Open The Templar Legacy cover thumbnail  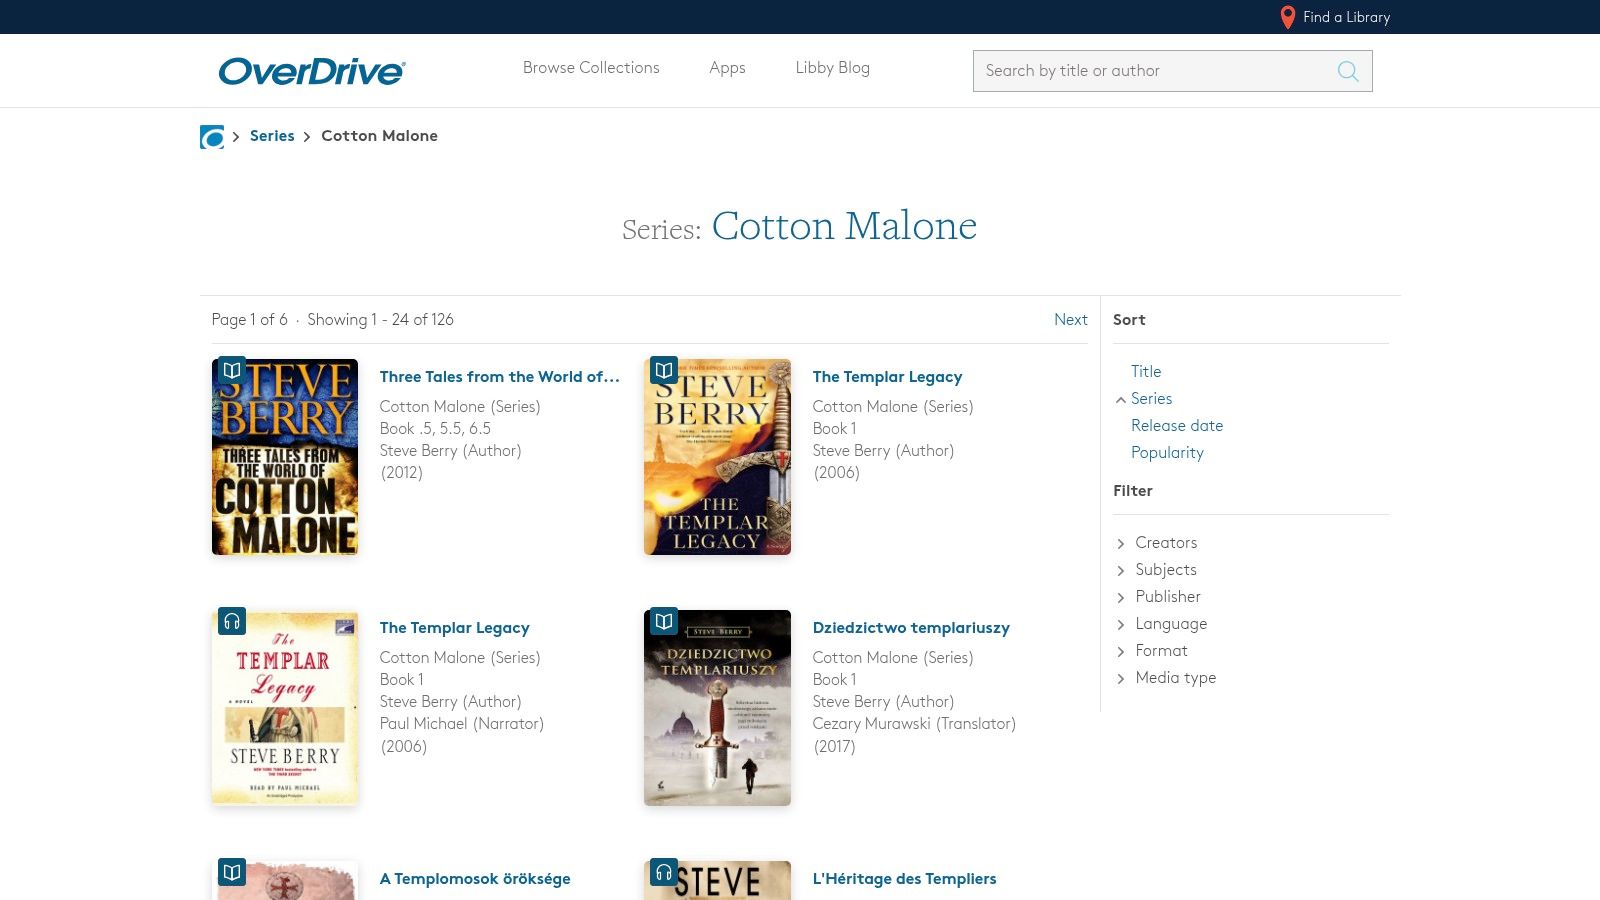[717, 456]
